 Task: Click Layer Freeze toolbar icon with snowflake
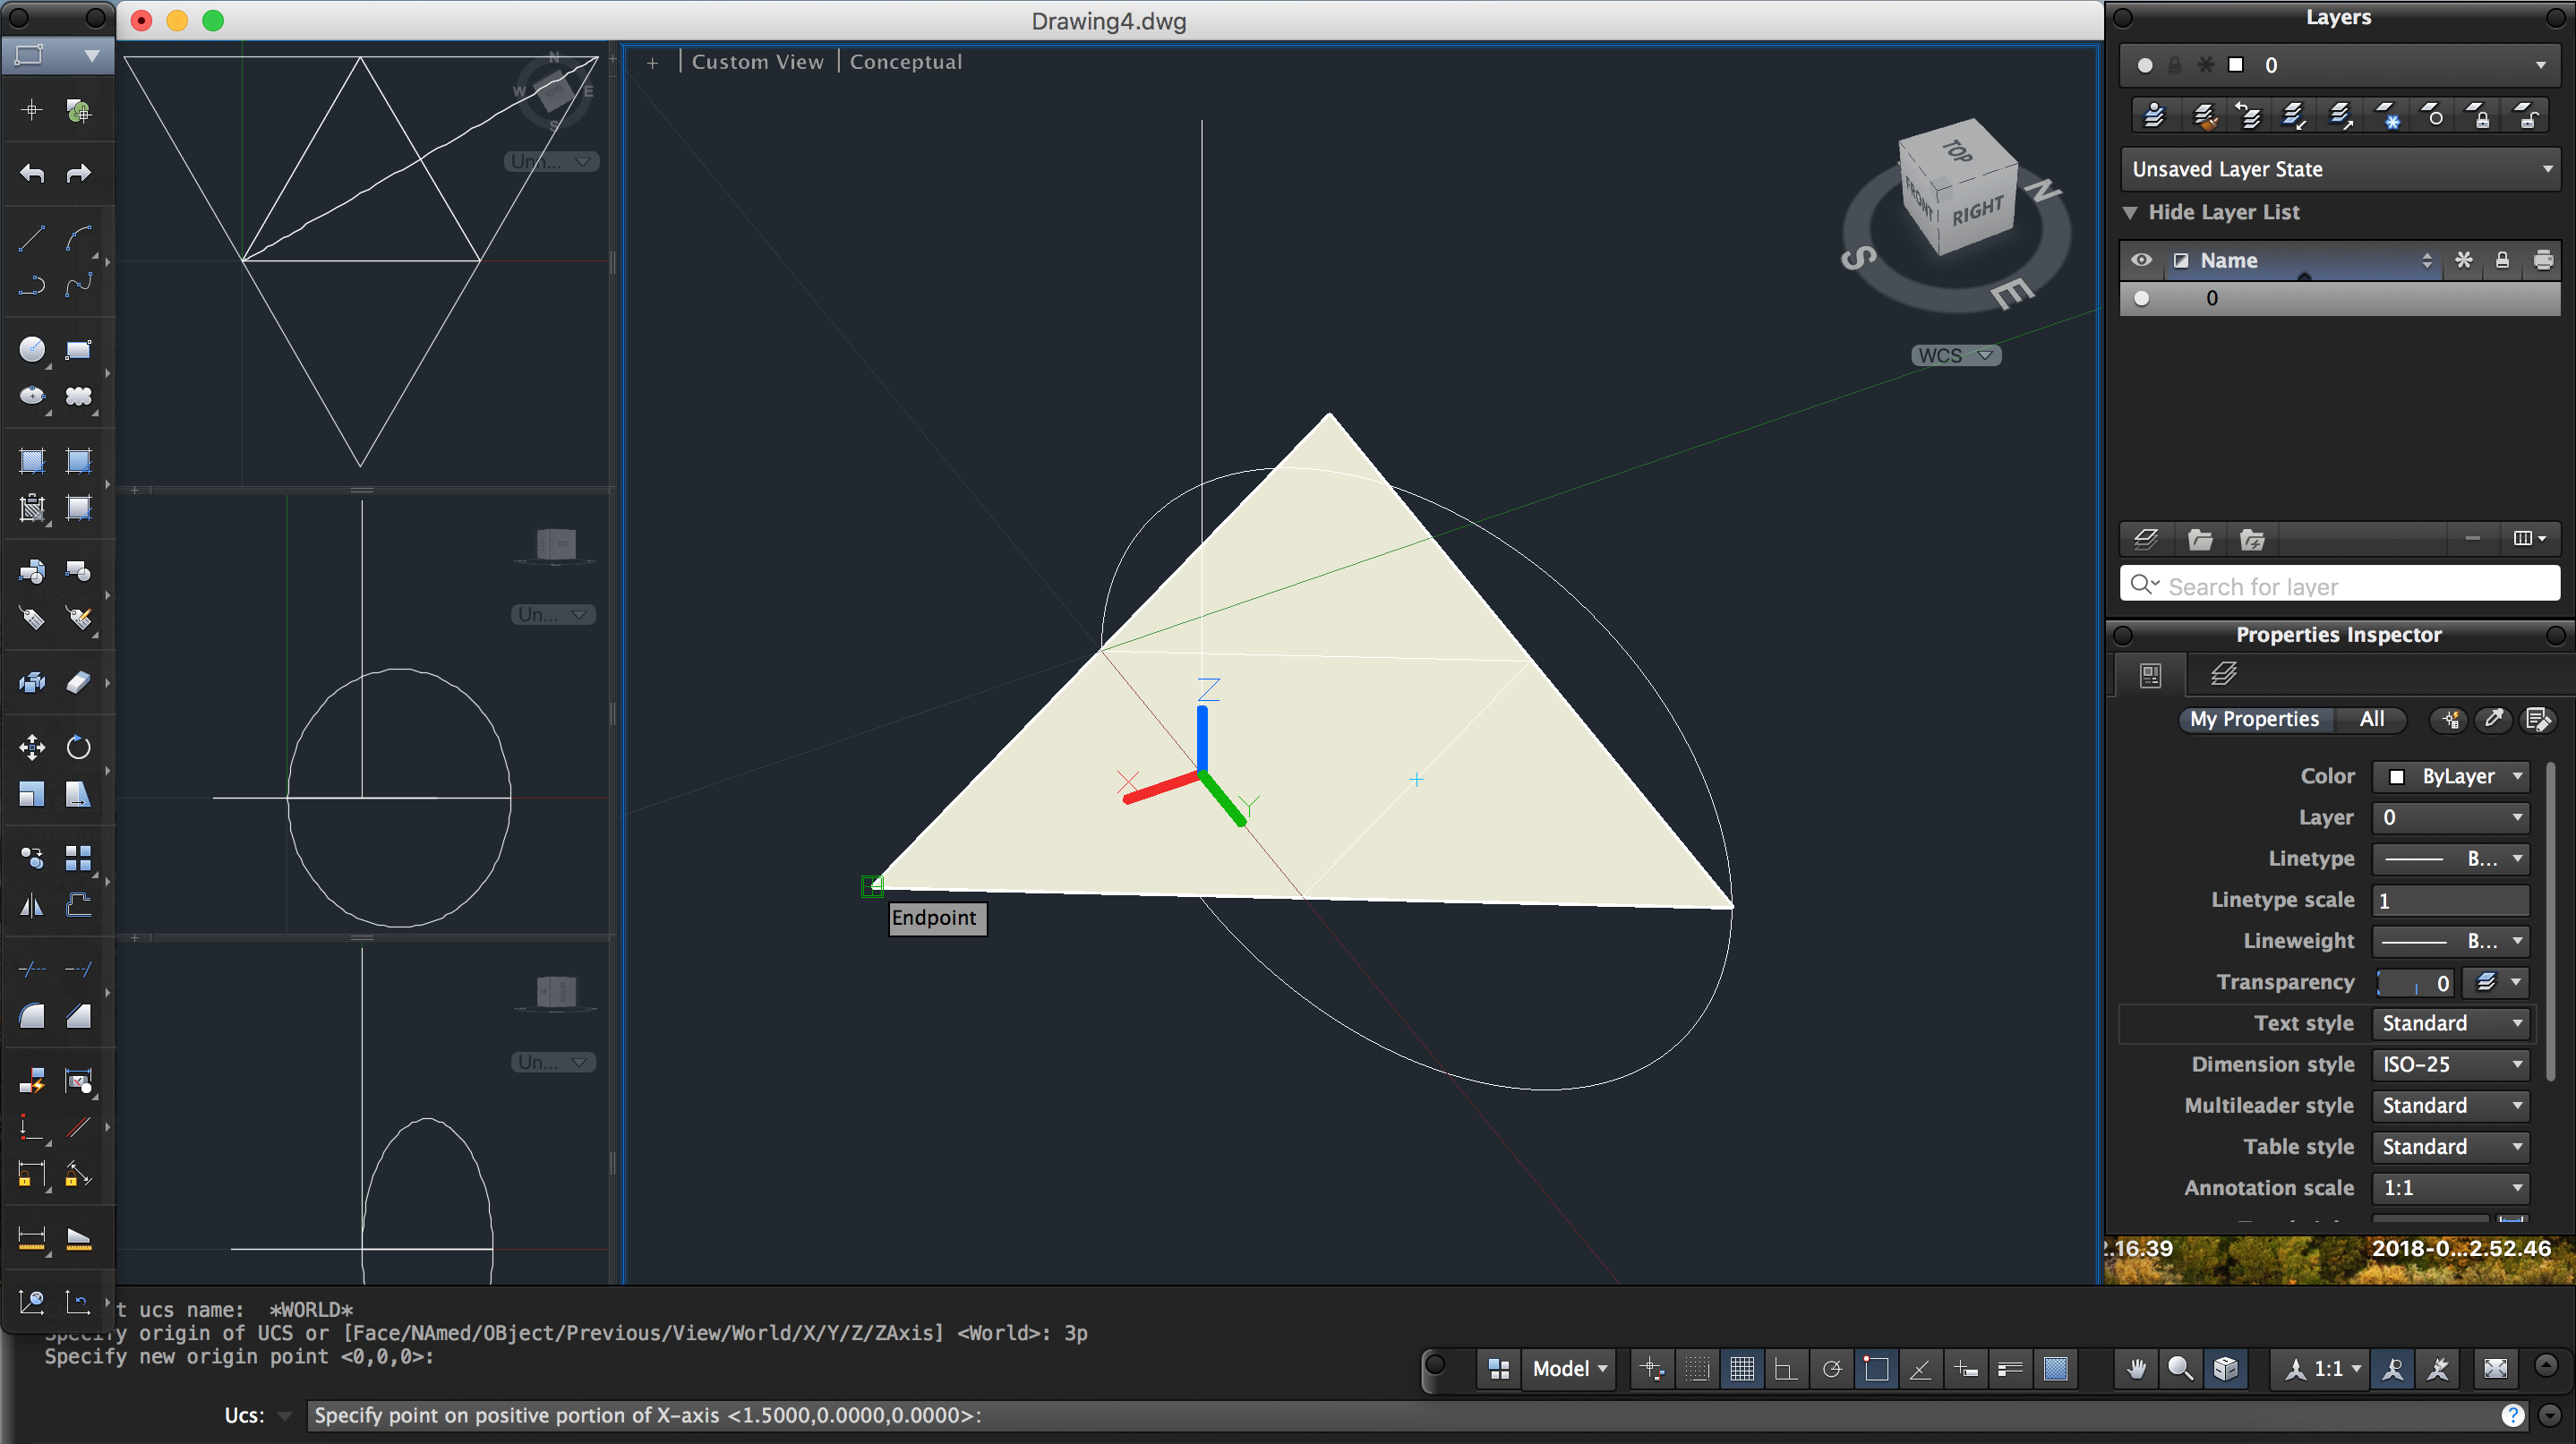click(x=2387, y=116)
